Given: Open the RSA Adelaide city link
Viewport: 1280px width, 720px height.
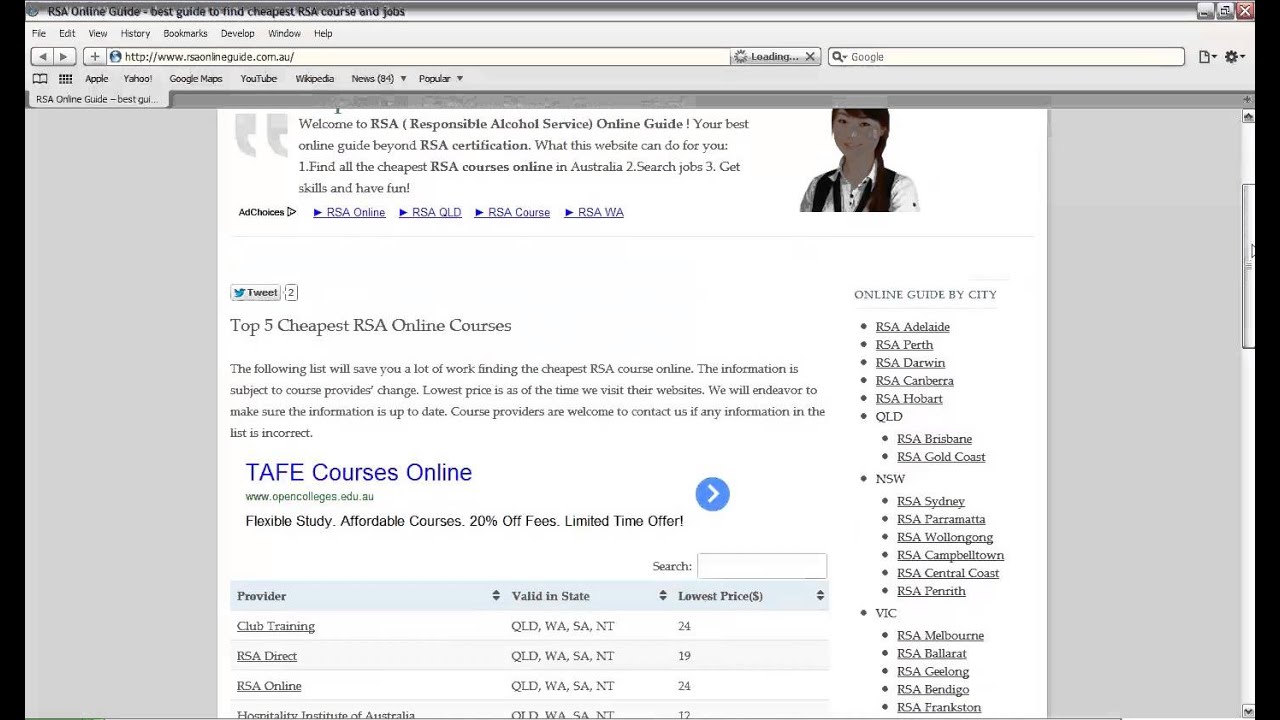Looking at the screenshot, I should 912,327.
